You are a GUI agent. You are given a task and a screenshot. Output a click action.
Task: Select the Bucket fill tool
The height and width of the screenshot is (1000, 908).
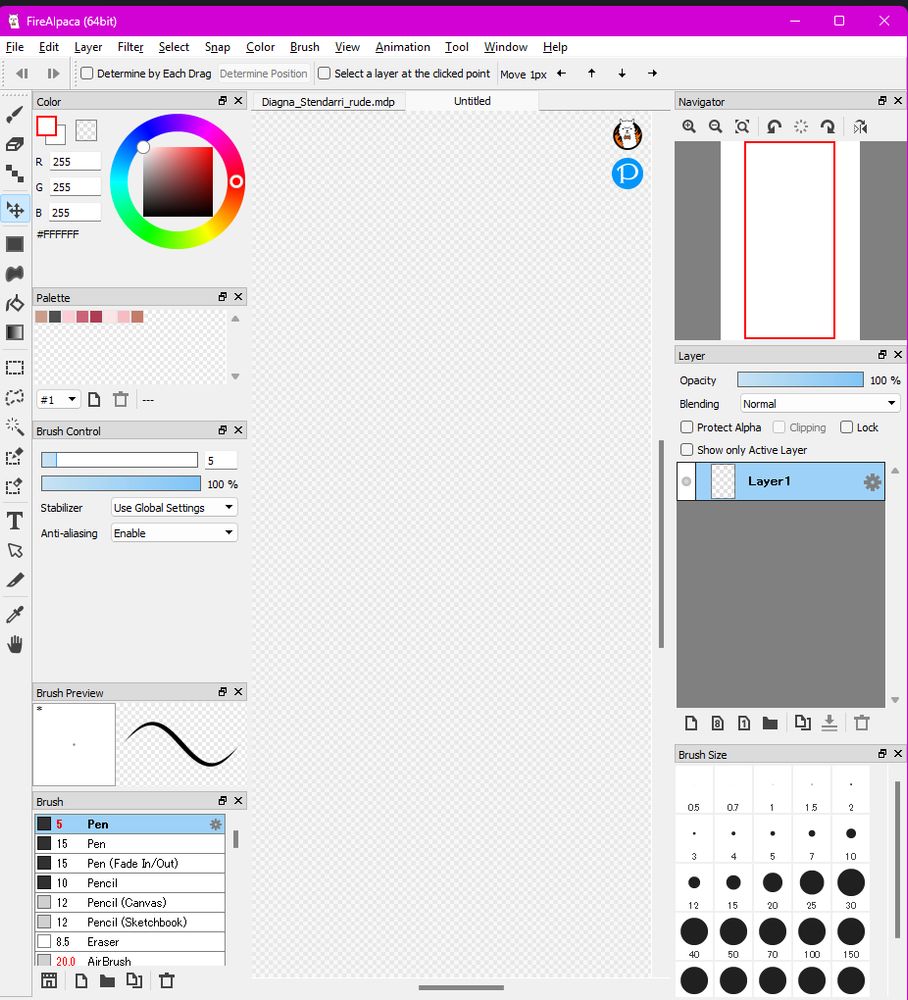pos(15,304)
